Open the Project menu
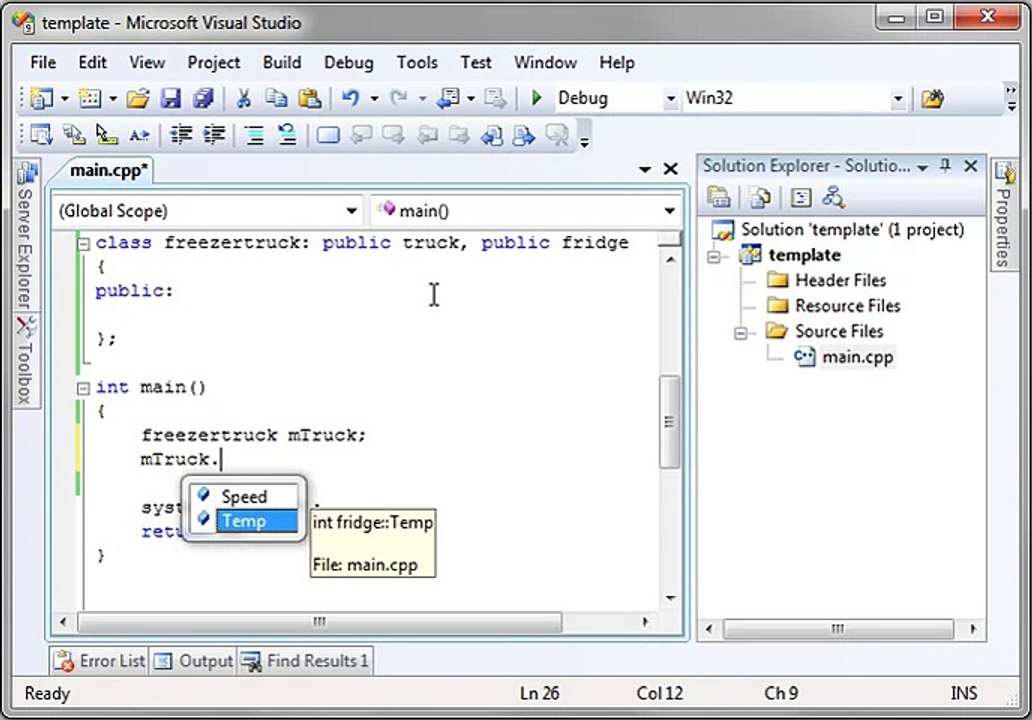 coord(214,63)
